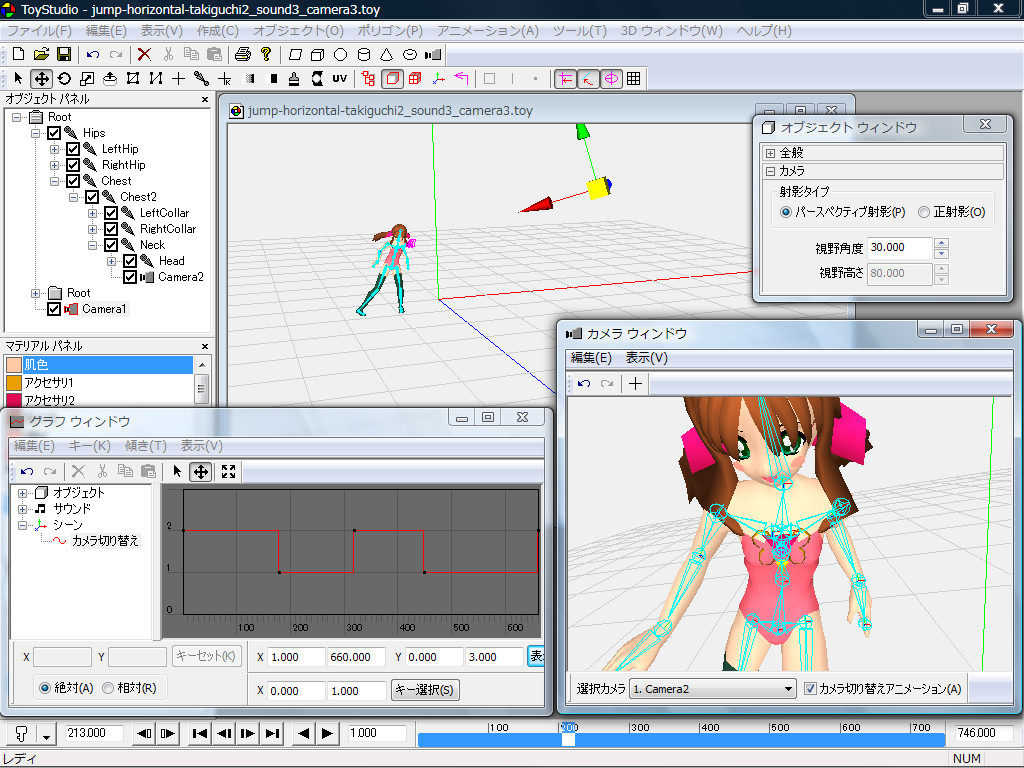Click the UV editing tool icon
Screen dimensions: 1024x768
339,78
